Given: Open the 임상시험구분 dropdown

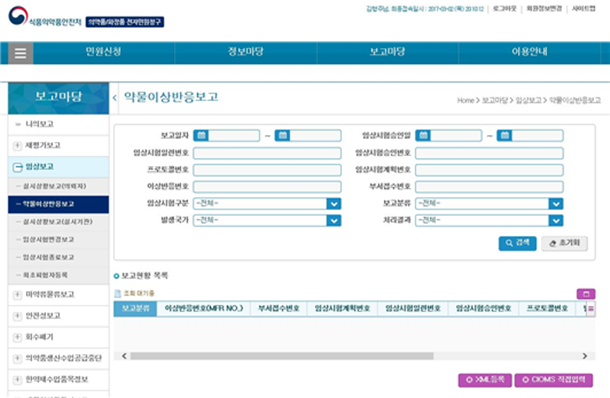Looking at the screenshot, I should pyautogui.click(x=267, y=203).
